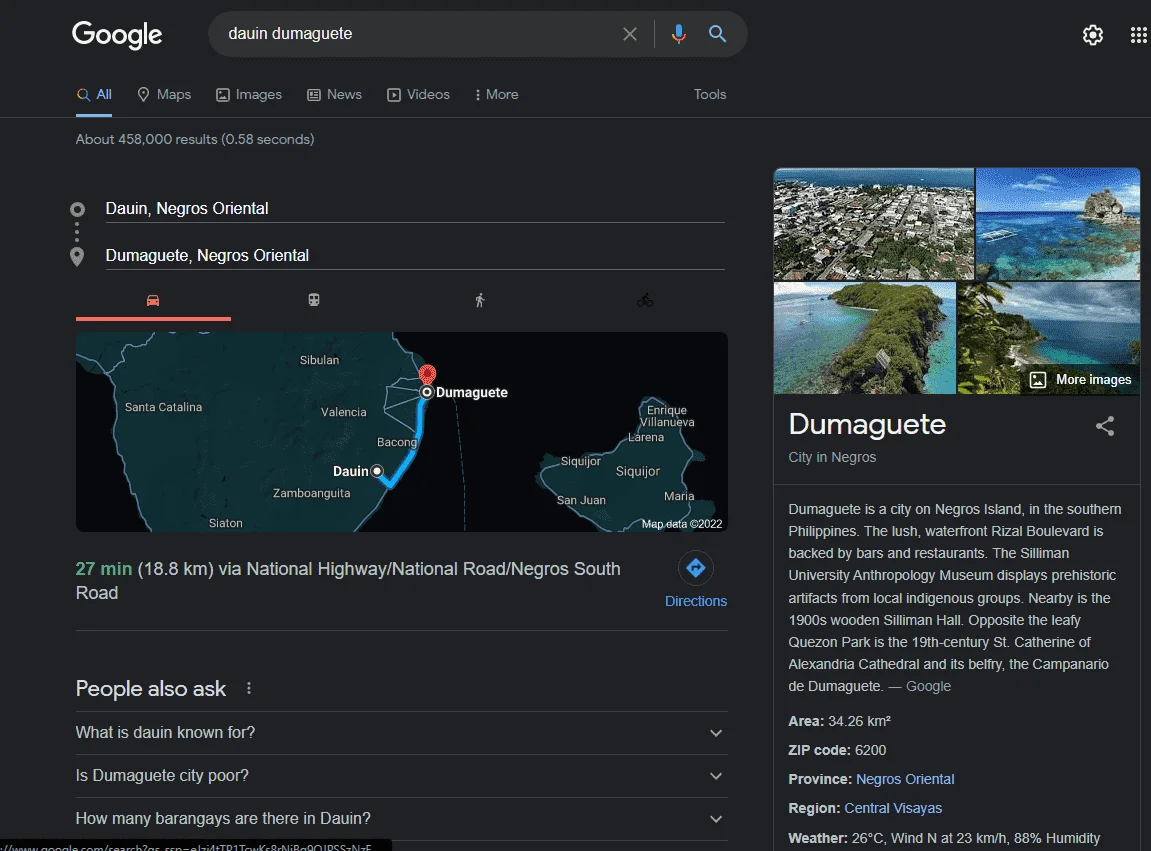Select the public transit travel mode

tap(313, 300)
